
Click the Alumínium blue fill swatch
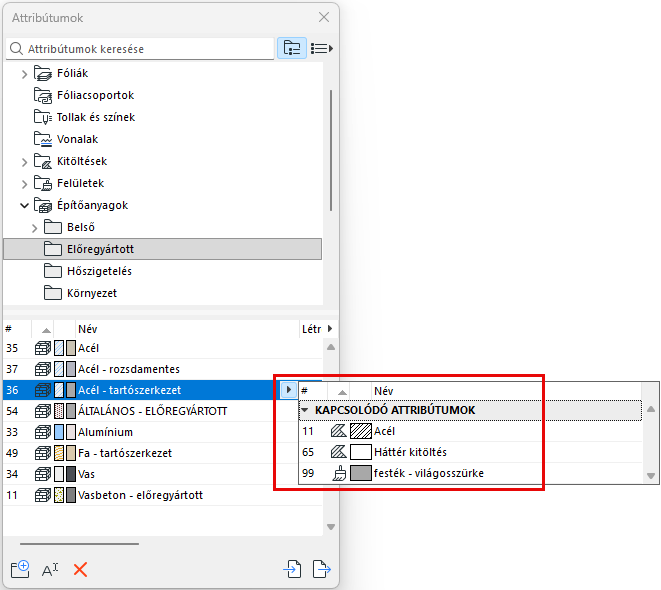coord(59,432)
